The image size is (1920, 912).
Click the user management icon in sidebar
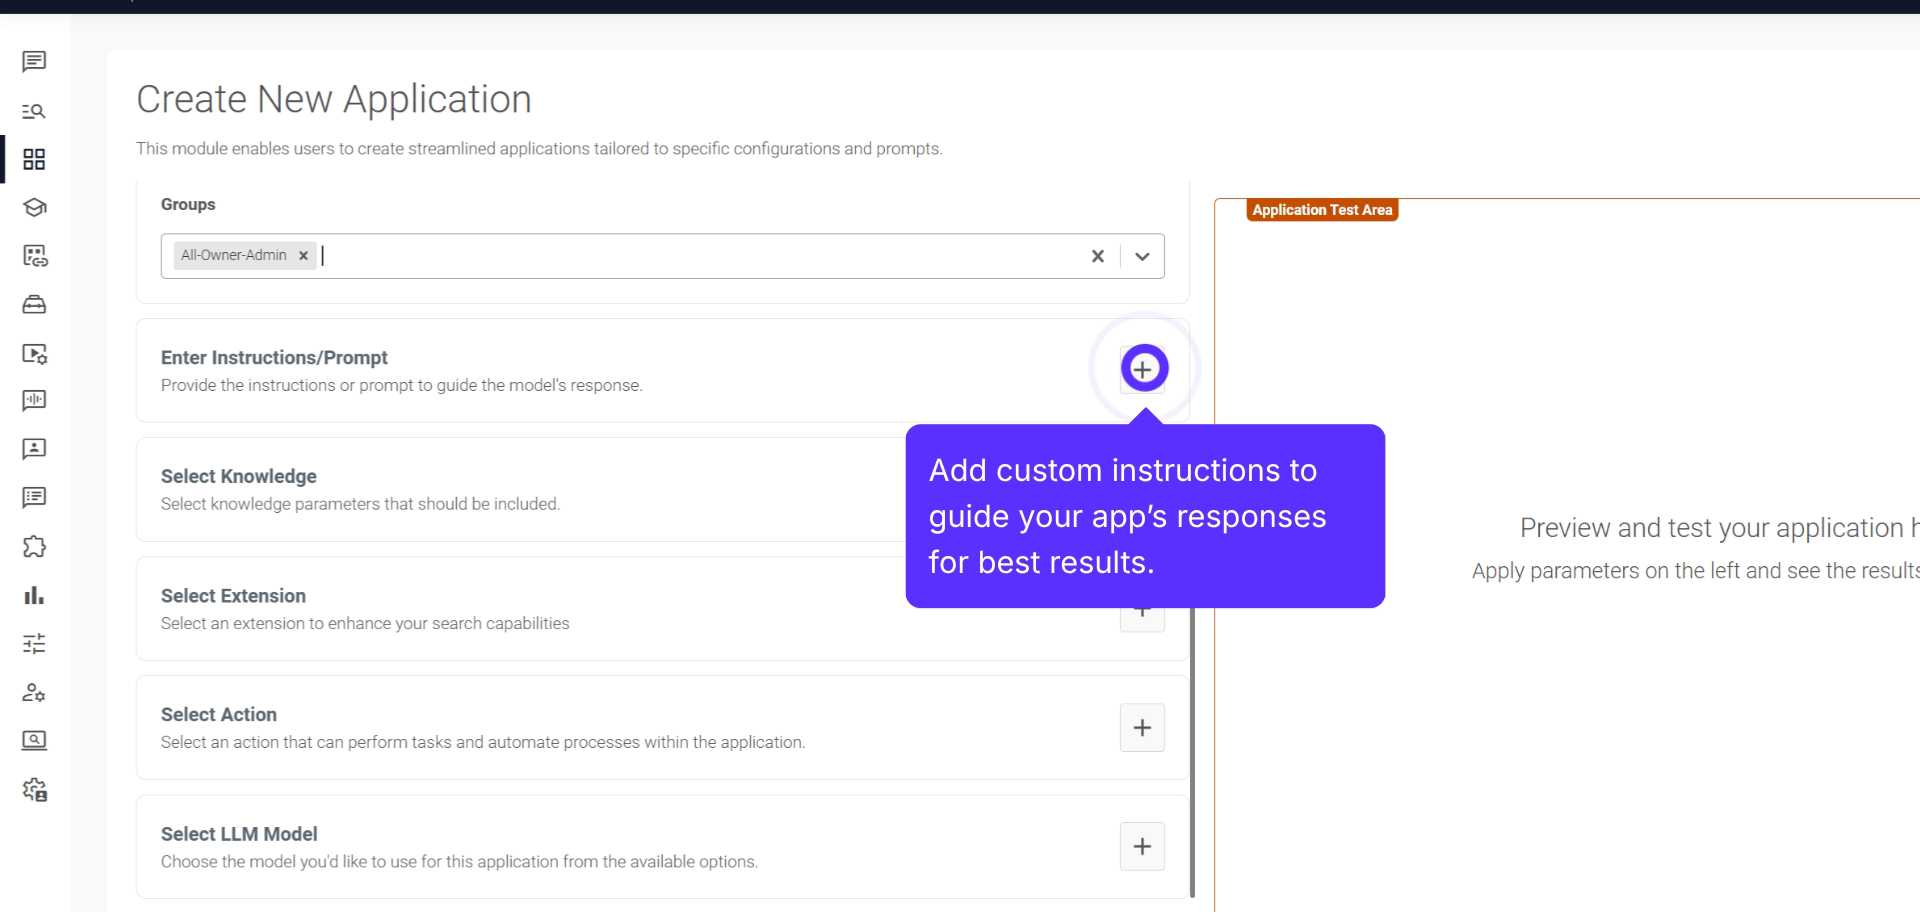[x=34, y=693]
